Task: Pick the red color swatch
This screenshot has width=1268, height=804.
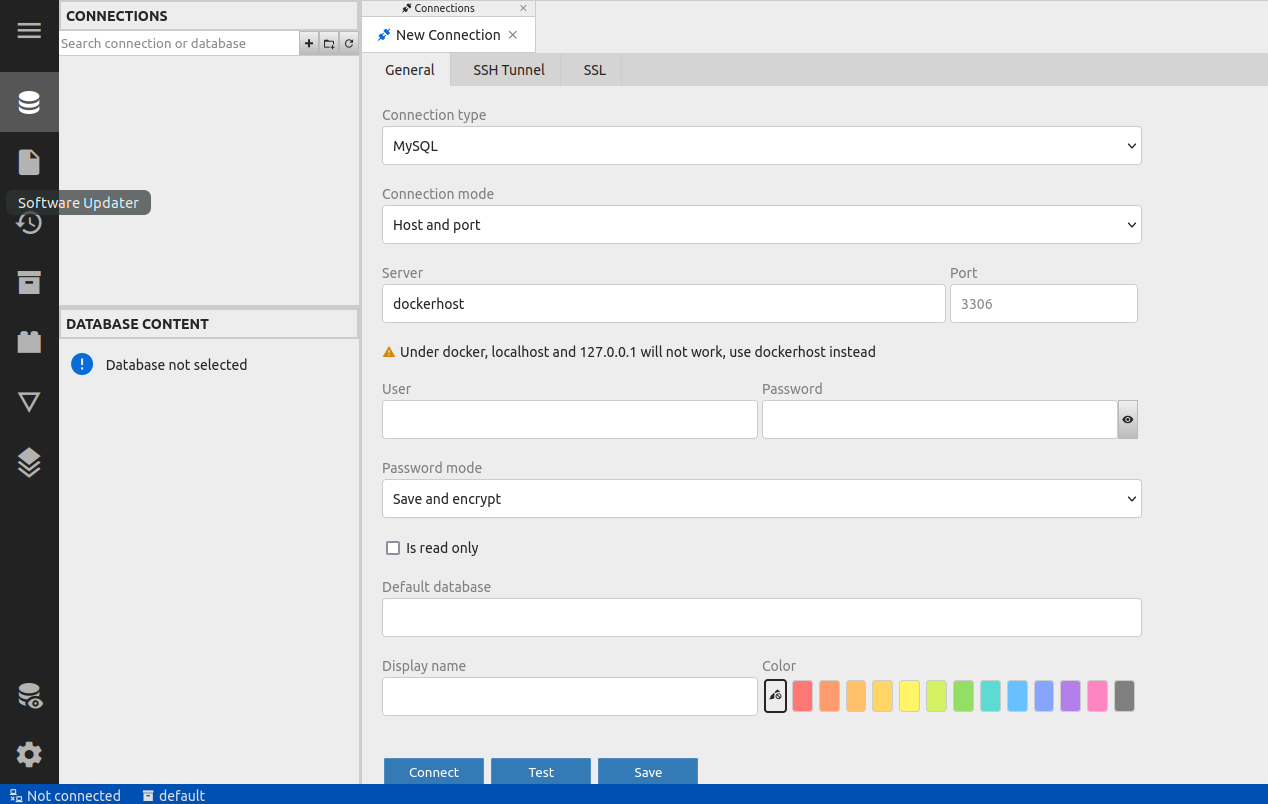Action: click(x=802, y=696)
